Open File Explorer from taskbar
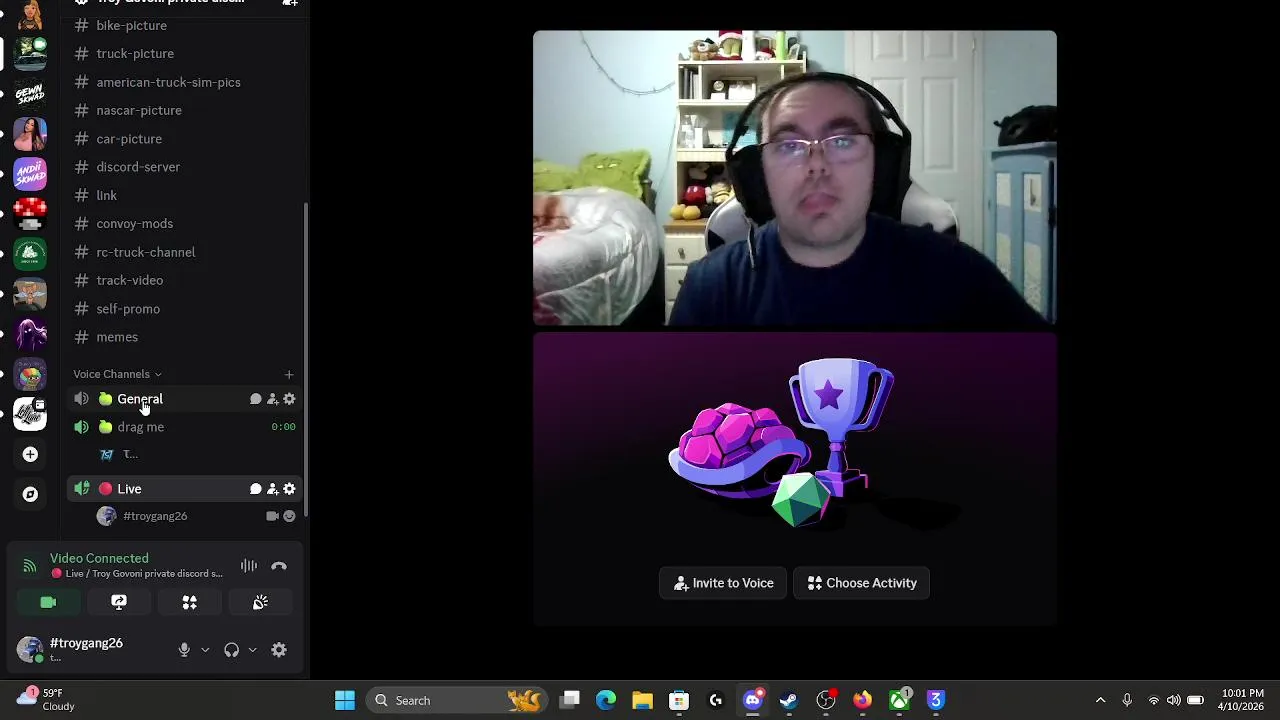1280x720 pixels. [642, 700]
